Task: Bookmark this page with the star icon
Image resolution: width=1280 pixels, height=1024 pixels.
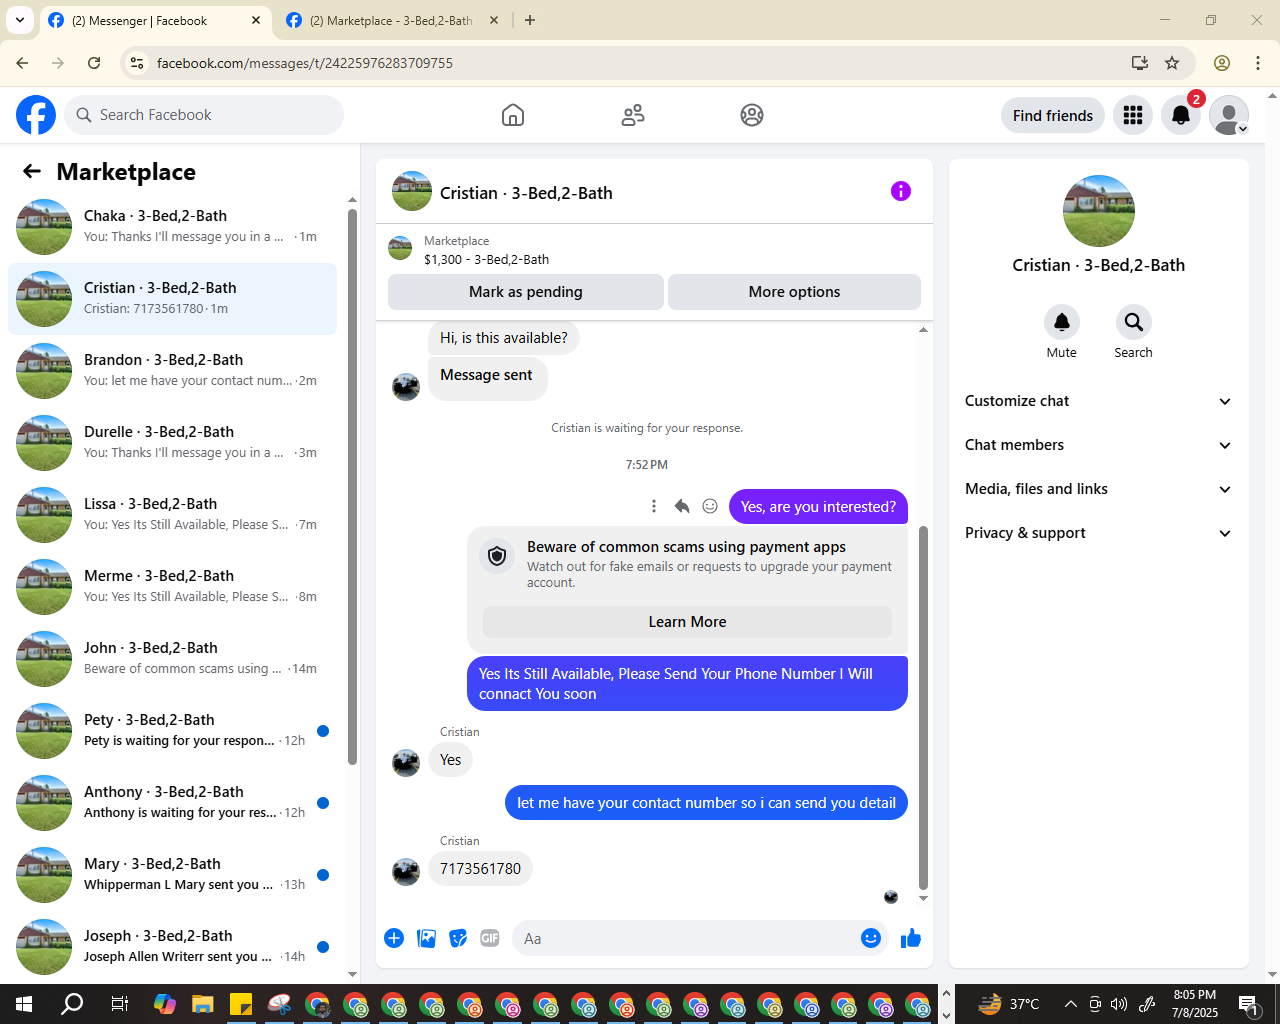Action: 1172,63
